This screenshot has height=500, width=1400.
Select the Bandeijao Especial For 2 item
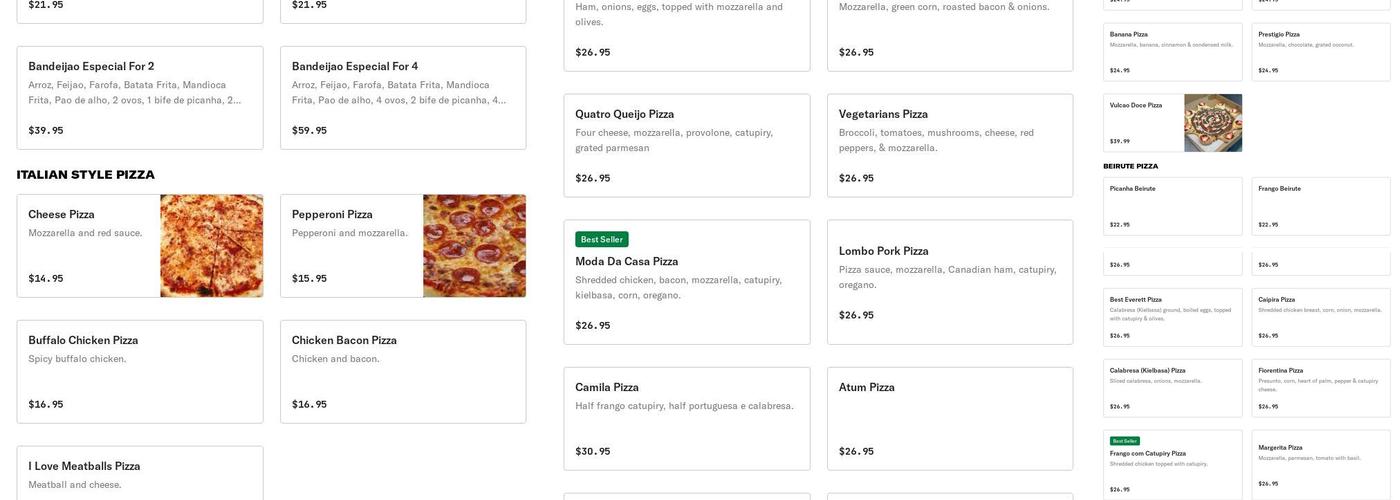[140, 98]
